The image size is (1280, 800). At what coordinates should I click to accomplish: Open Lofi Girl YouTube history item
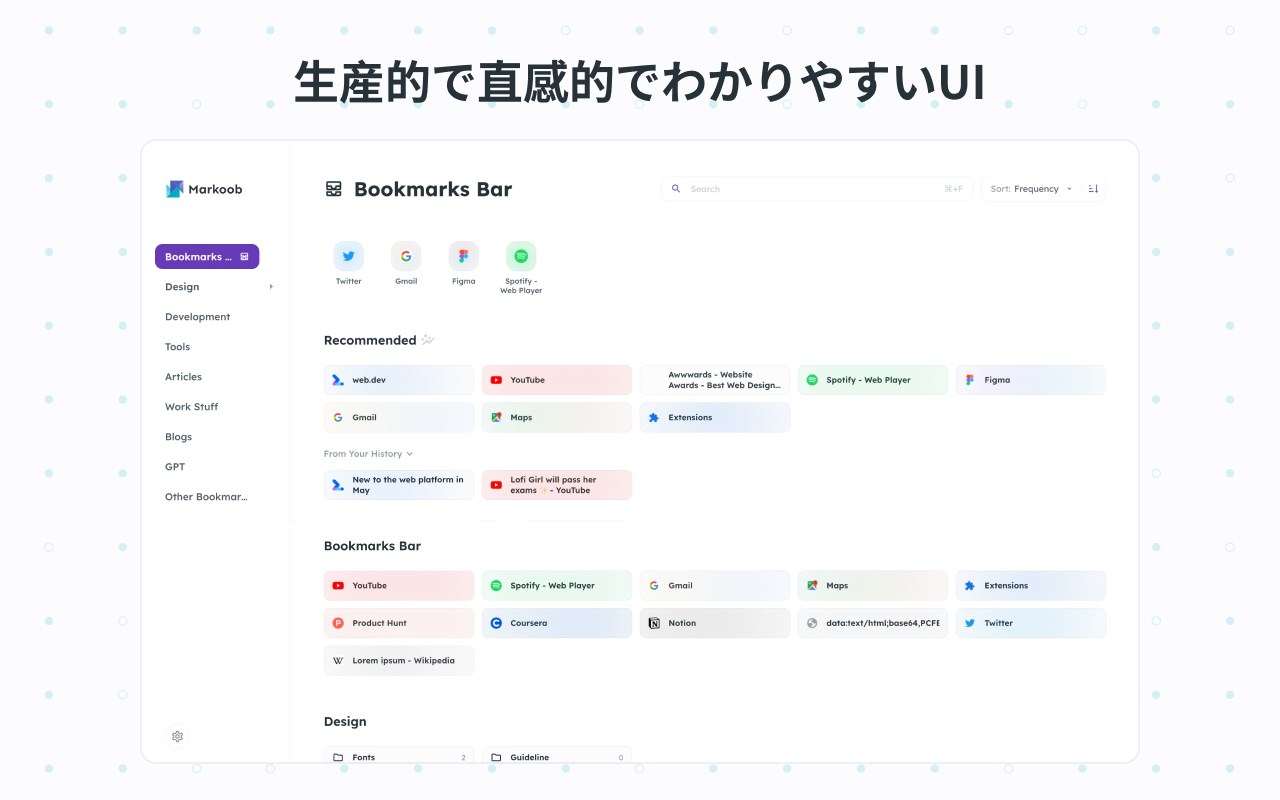click(x=557, y=485)
